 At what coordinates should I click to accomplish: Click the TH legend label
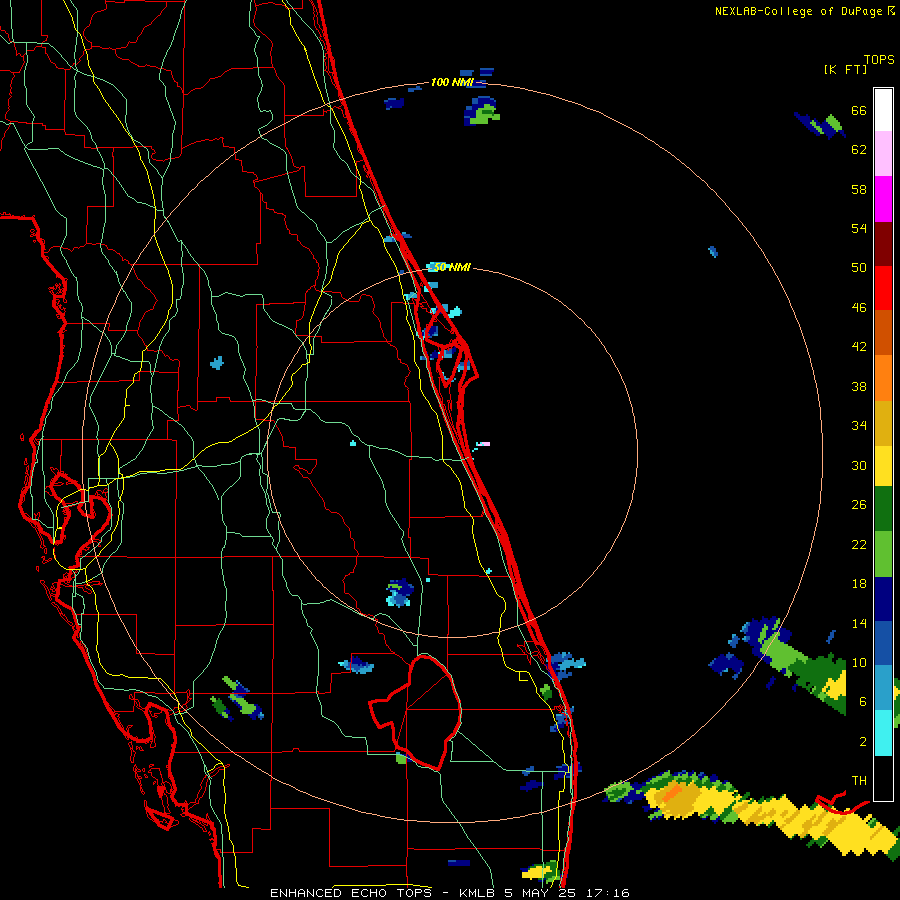[x=859, y=781]
